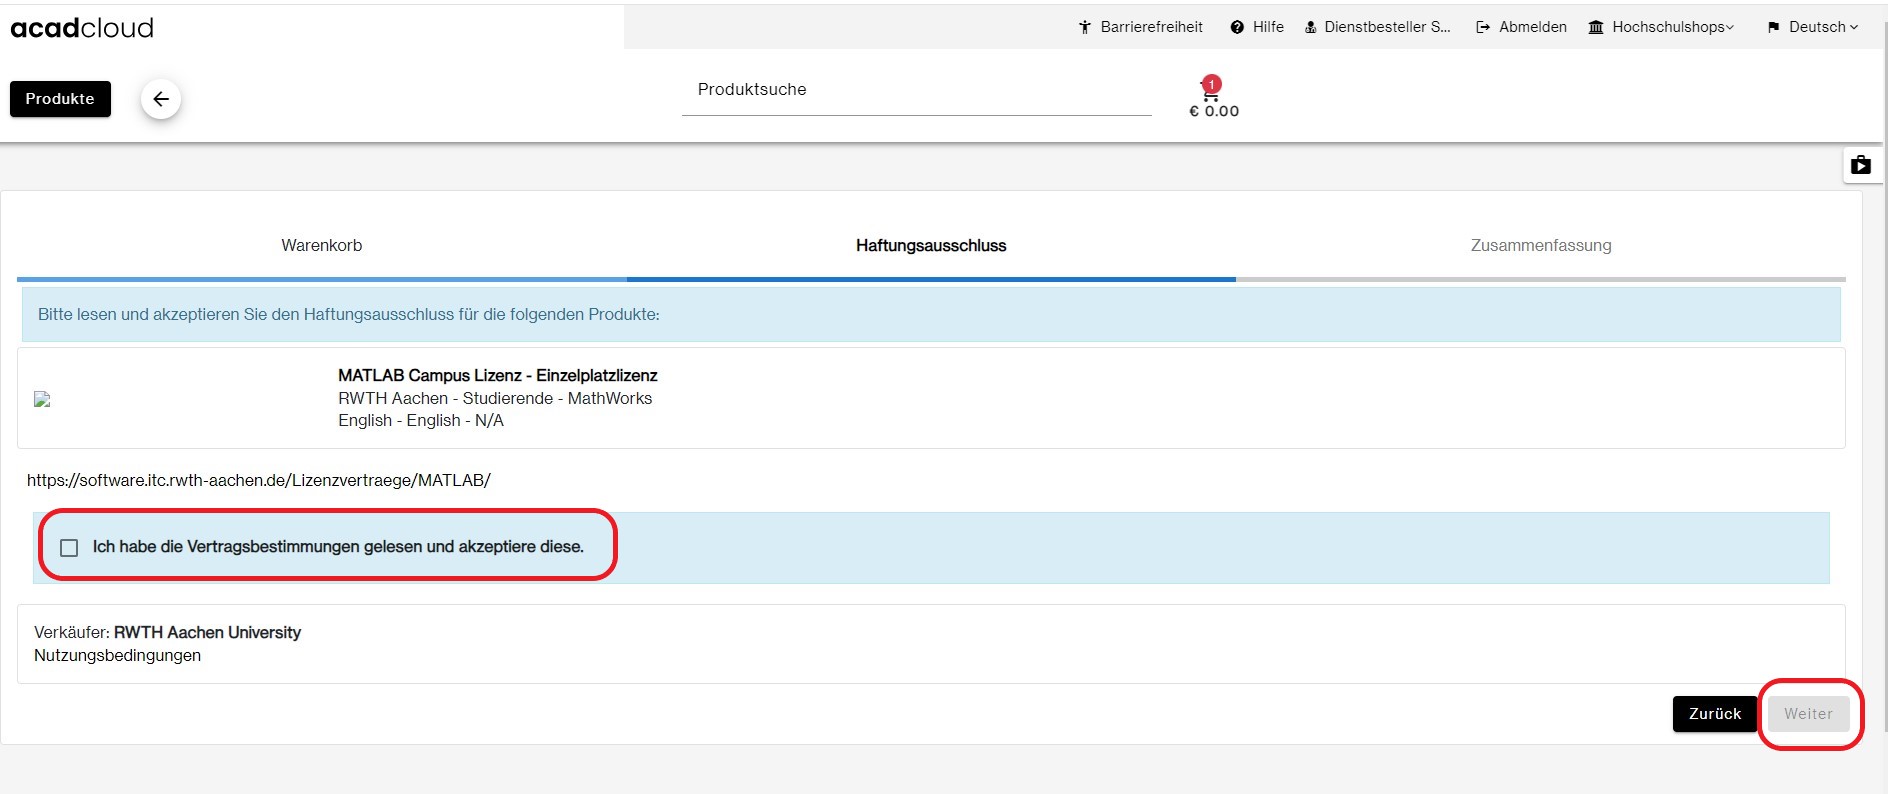Click the shopping cart icon
Screen dimensions: 1888x794
1211,93
